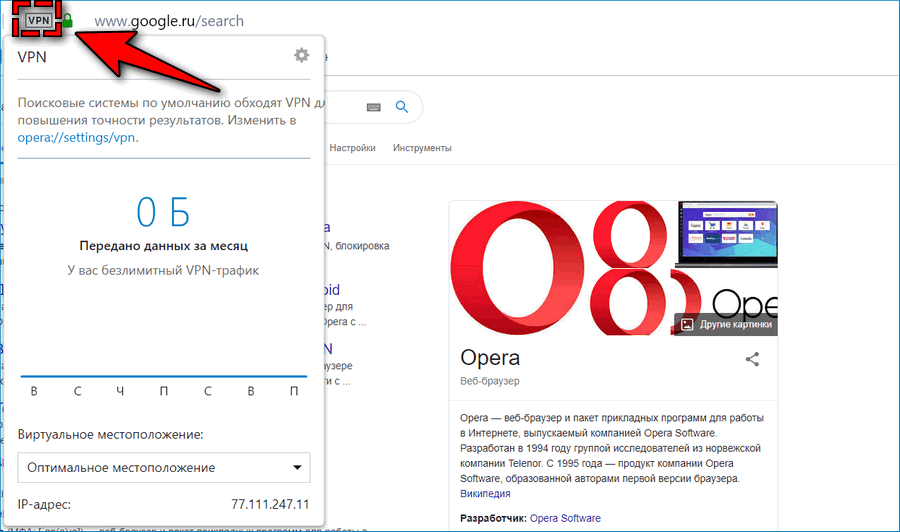Click the laptop screenshot thumbnail
Screen dimensions: 900x532
[x=727, y=234]
